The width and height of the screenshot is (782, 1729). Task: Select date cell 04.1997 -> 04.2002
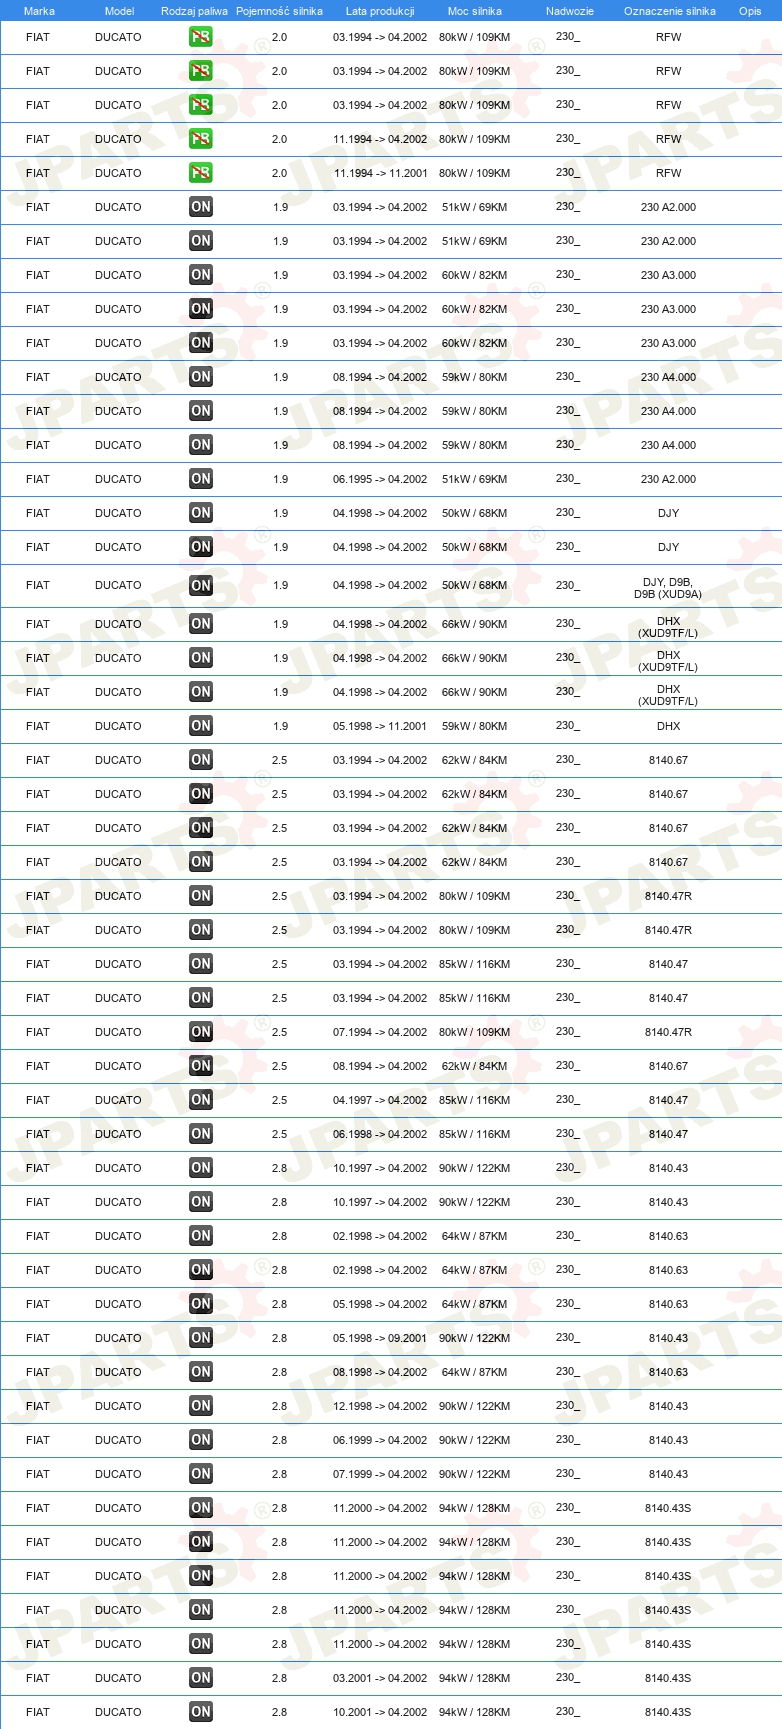pyautogui.click(x=380, y=1100)
